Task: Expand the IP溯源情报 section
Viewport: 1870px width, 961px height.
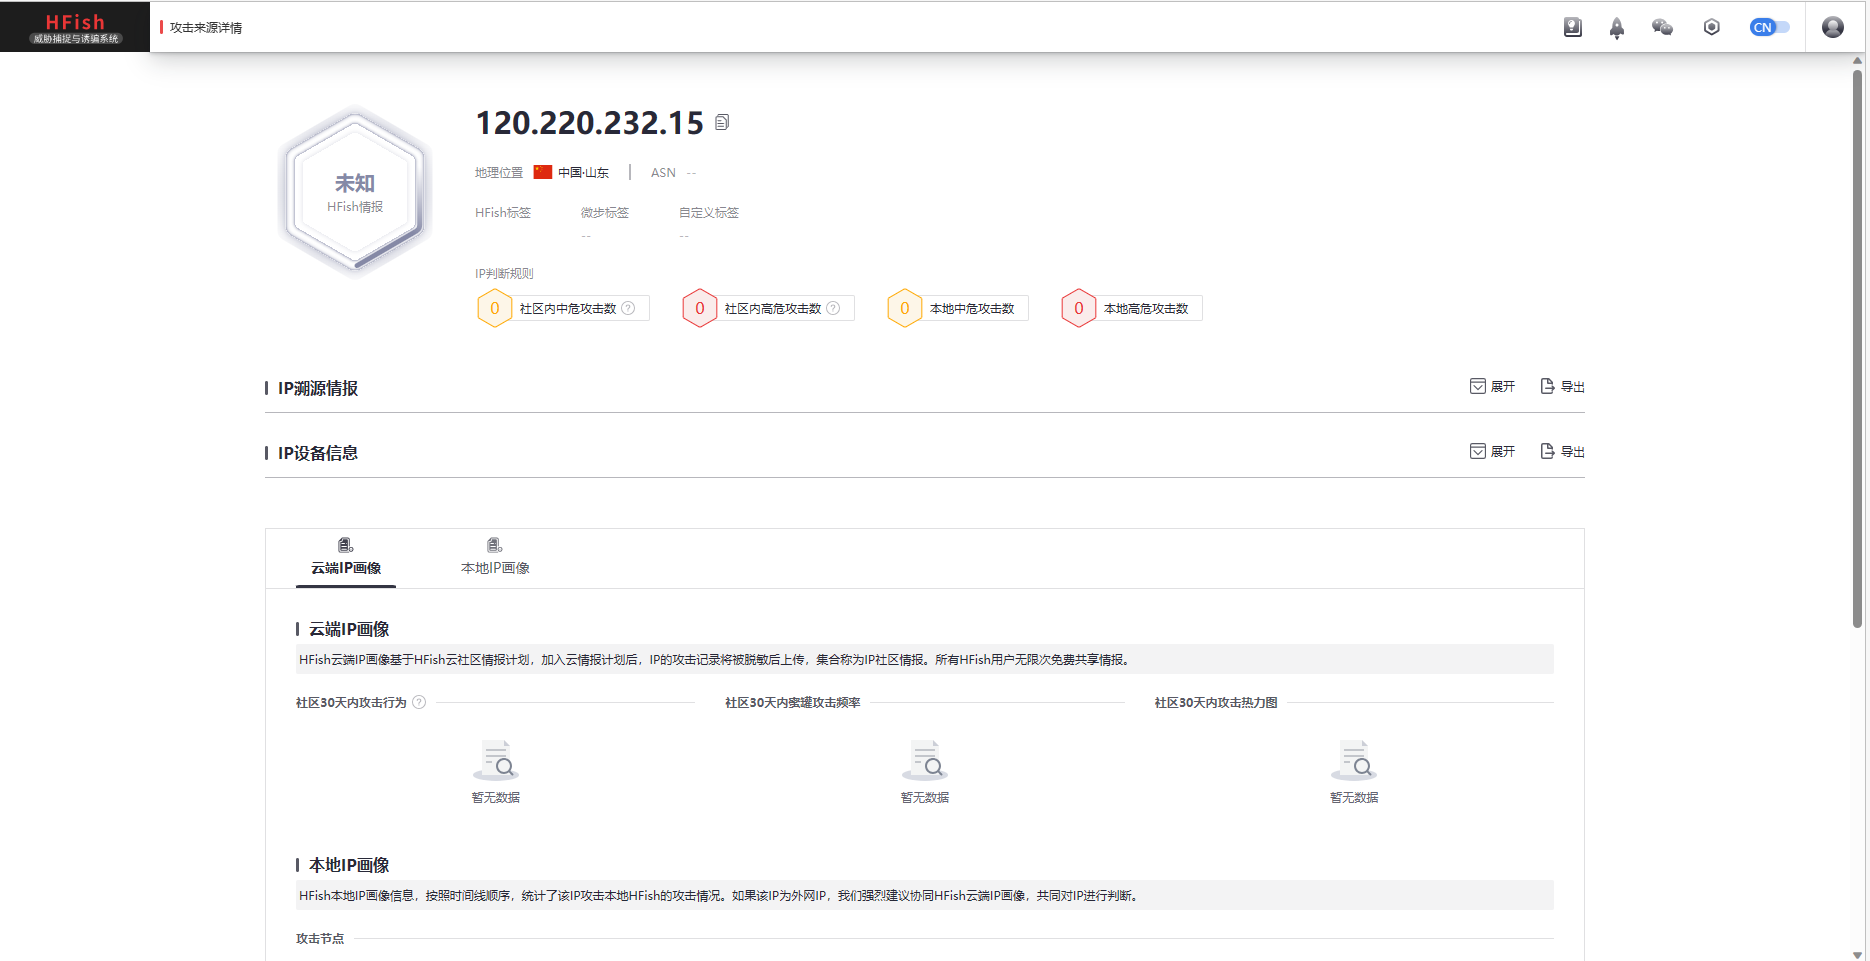Action: click(1492, 387)
